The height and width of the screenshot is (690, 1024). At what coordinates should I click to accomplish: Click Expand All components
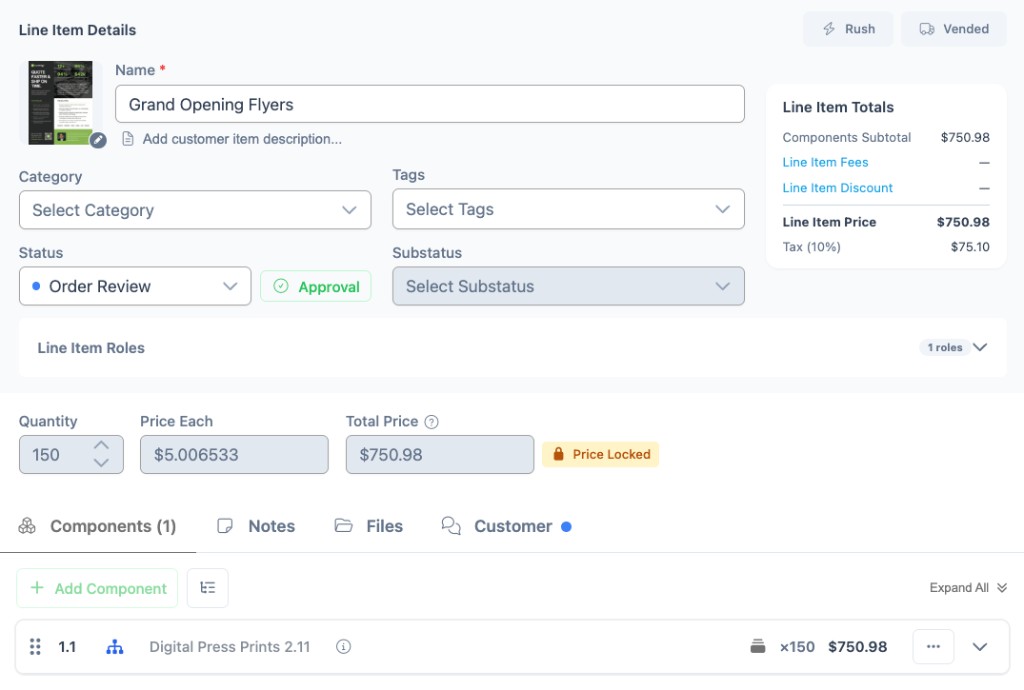tap(968, 588)
